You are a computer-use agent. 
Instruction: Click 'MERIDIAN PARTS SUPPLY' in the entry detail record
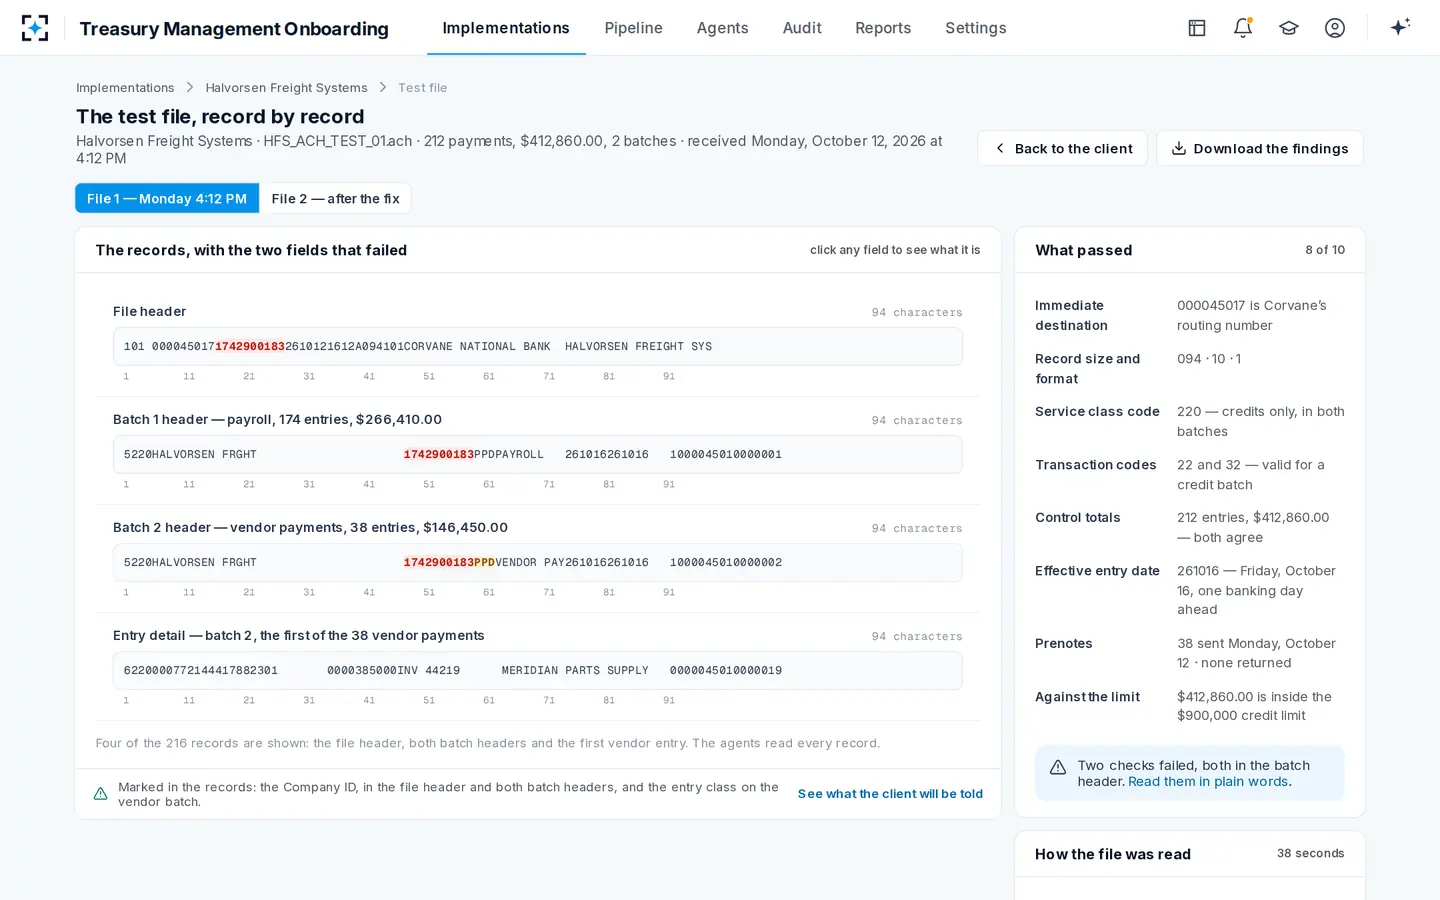point(575,671)
